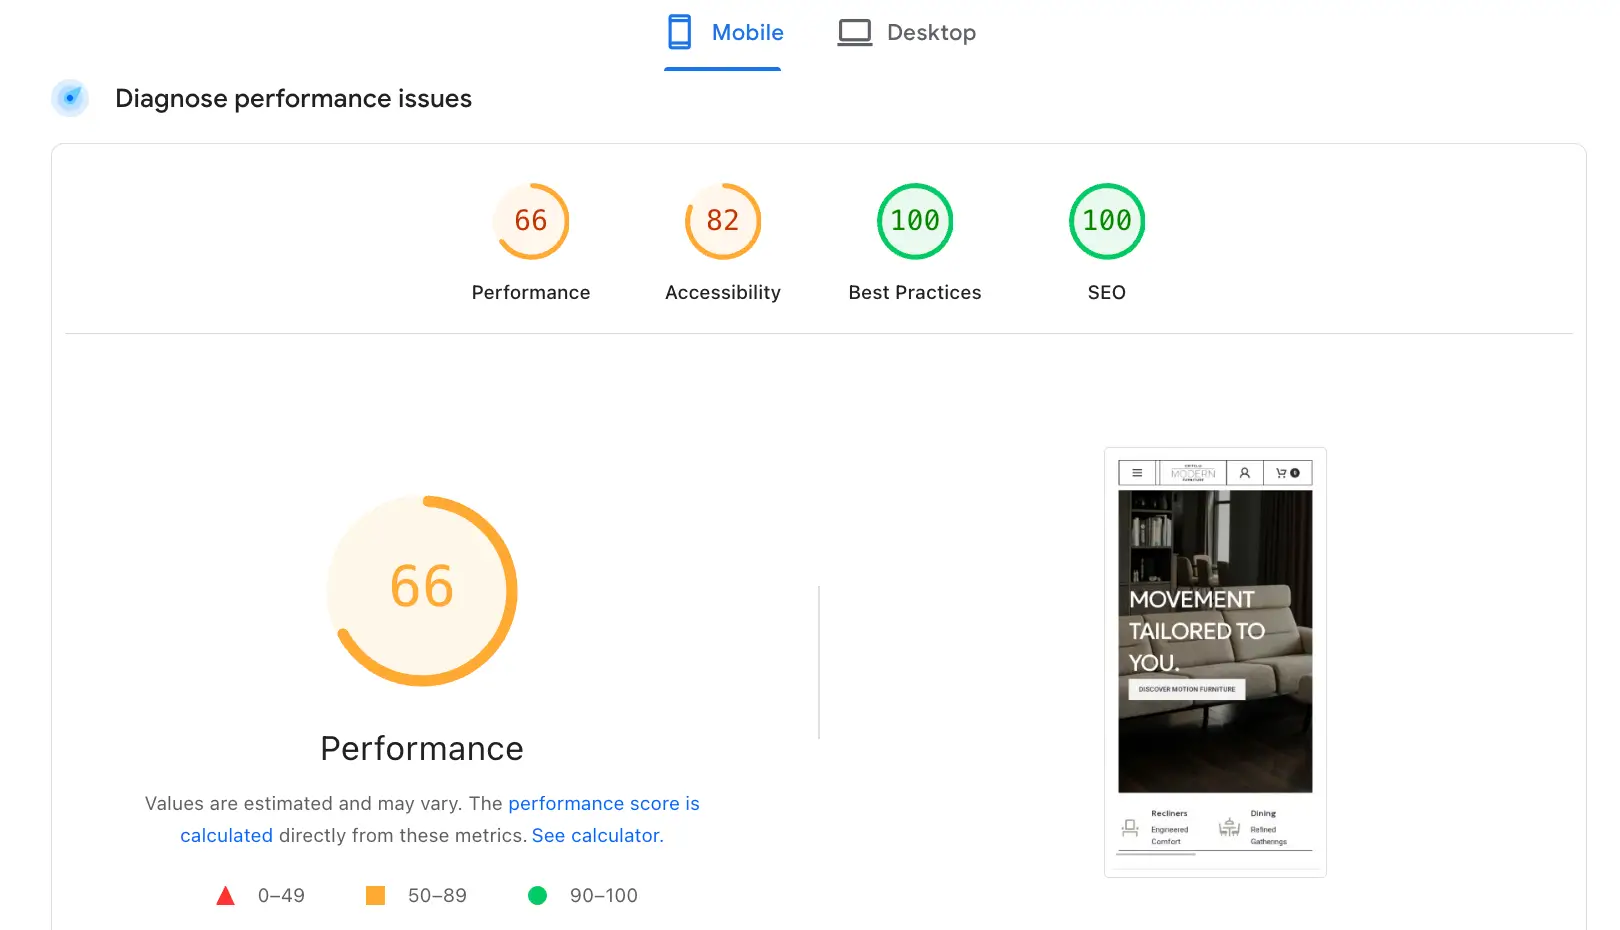Click the Dining table icon in the preview
This screenshot has height=930, width=1620.
click(x=1229, y=828)
